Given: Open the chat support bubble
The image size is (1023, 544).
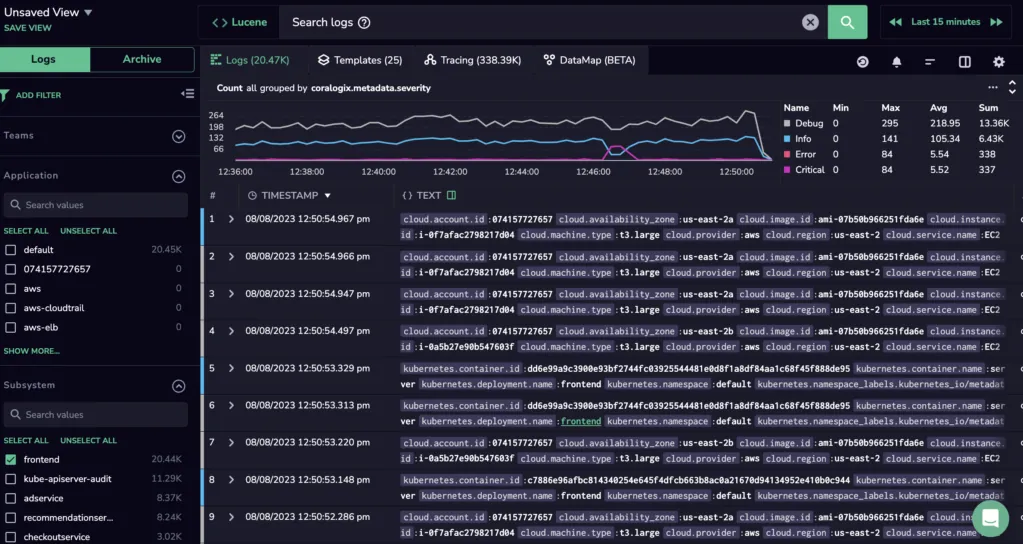Looking at the screenshot, I should click(990, 518).
